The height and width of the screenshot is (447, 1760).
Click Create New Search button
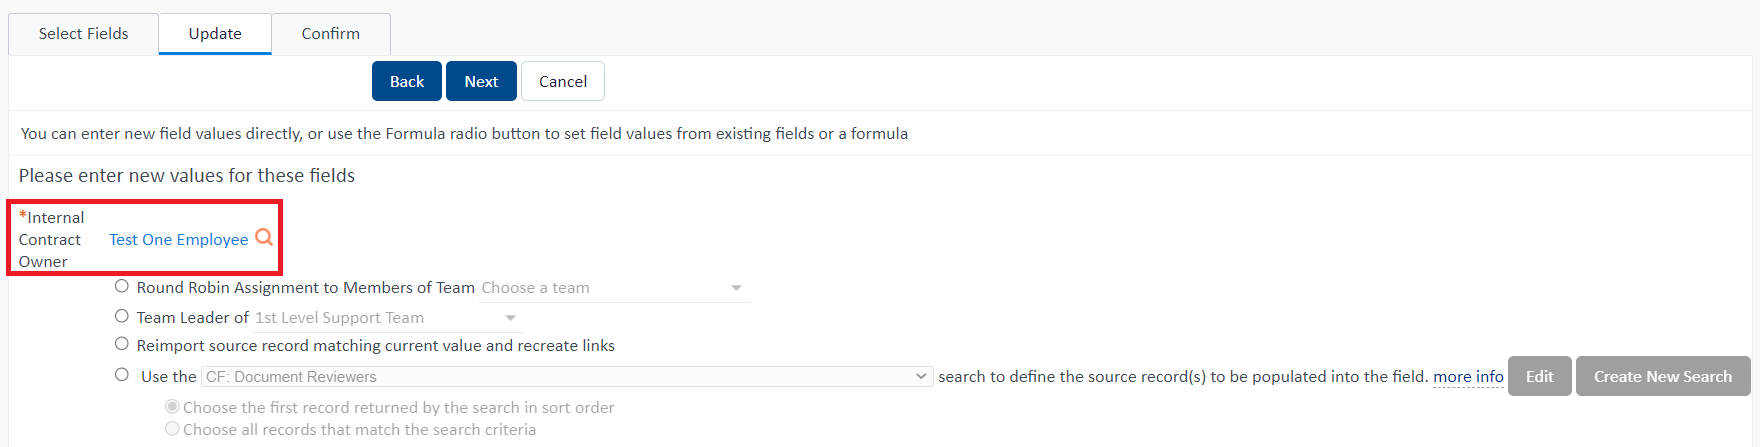pyautogui.click(x=1663, y=376)
